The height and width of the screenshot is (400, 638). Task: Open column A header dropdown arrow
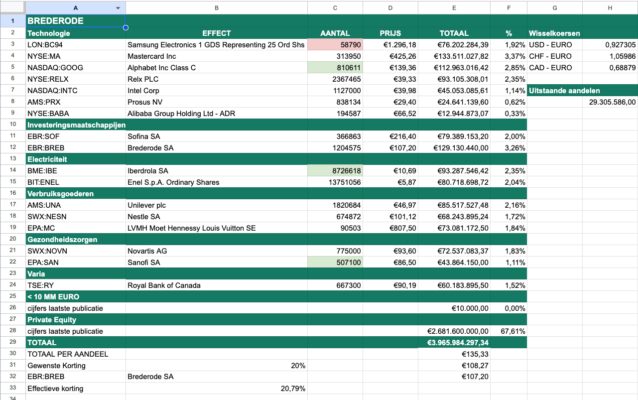(118, 8)
